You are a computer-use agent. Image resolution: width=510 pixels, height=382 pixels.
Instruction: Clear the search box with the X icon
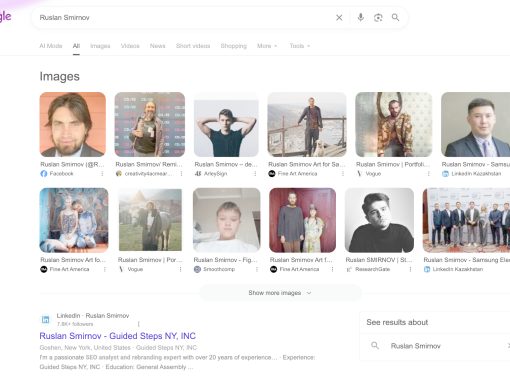tap(339, 18)
